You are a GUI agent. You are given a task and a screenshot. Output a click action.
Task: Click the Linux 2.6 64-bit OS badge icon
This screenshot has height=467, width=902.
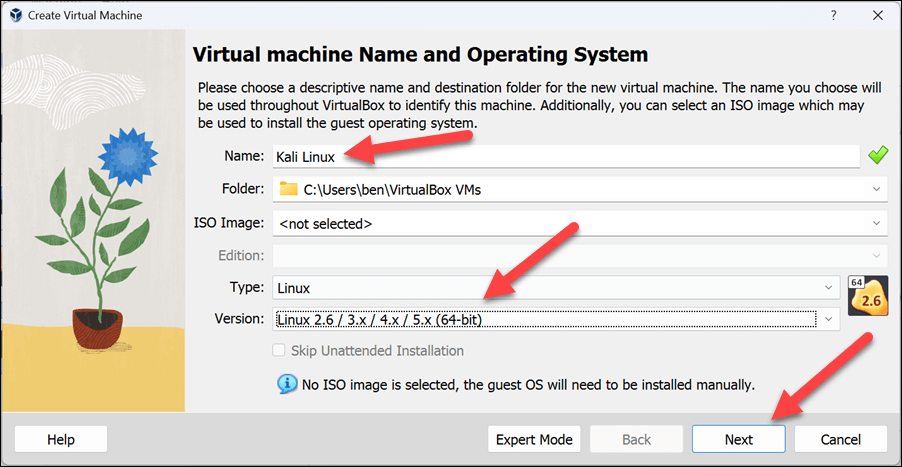(867, 296)
